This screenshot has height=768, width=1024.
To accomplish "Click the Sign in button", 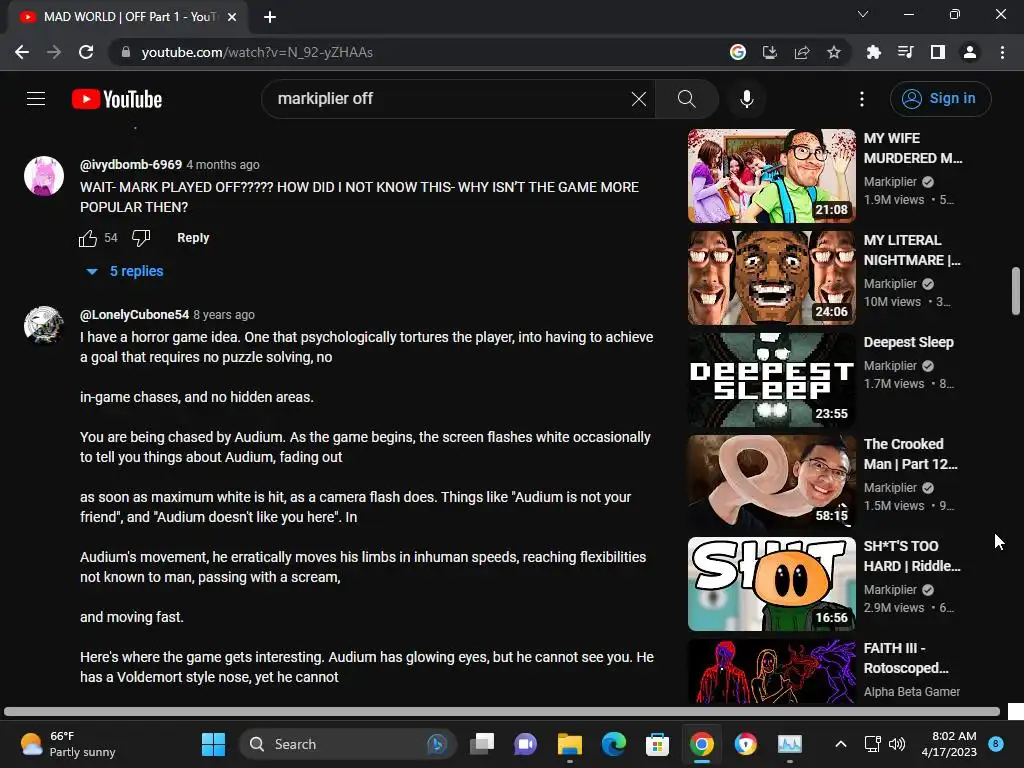I will click(x=940, y=99).
